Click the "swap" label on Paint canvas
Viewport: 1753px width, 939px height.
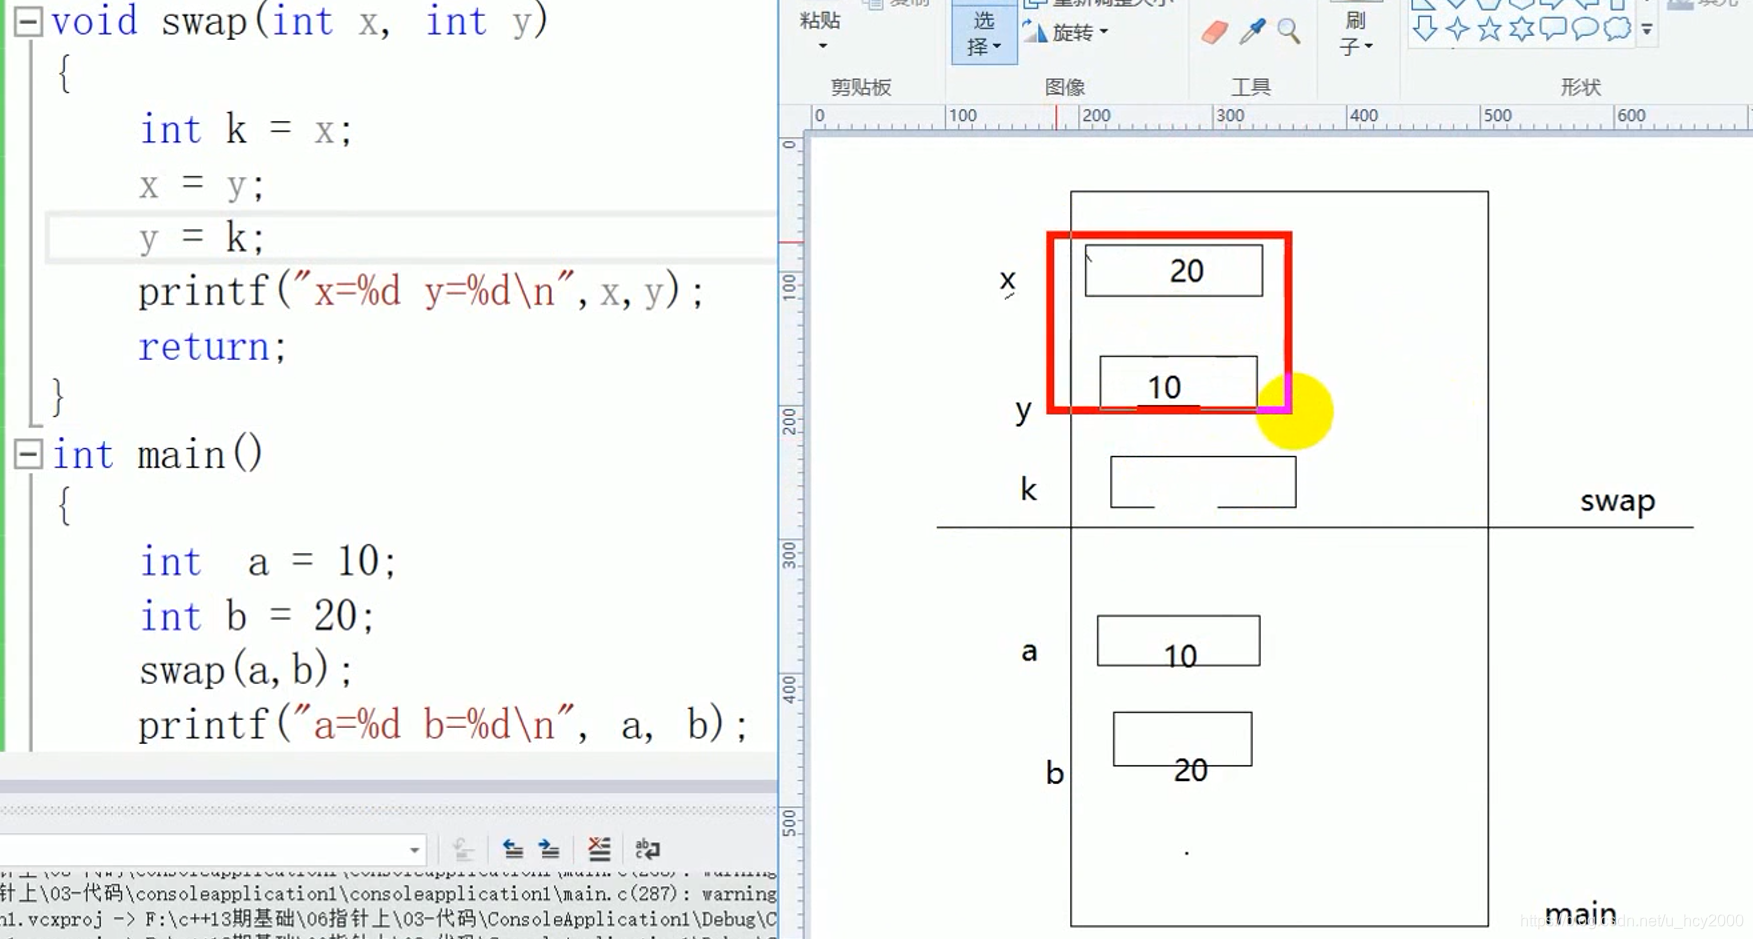[x=1617, y=501]
